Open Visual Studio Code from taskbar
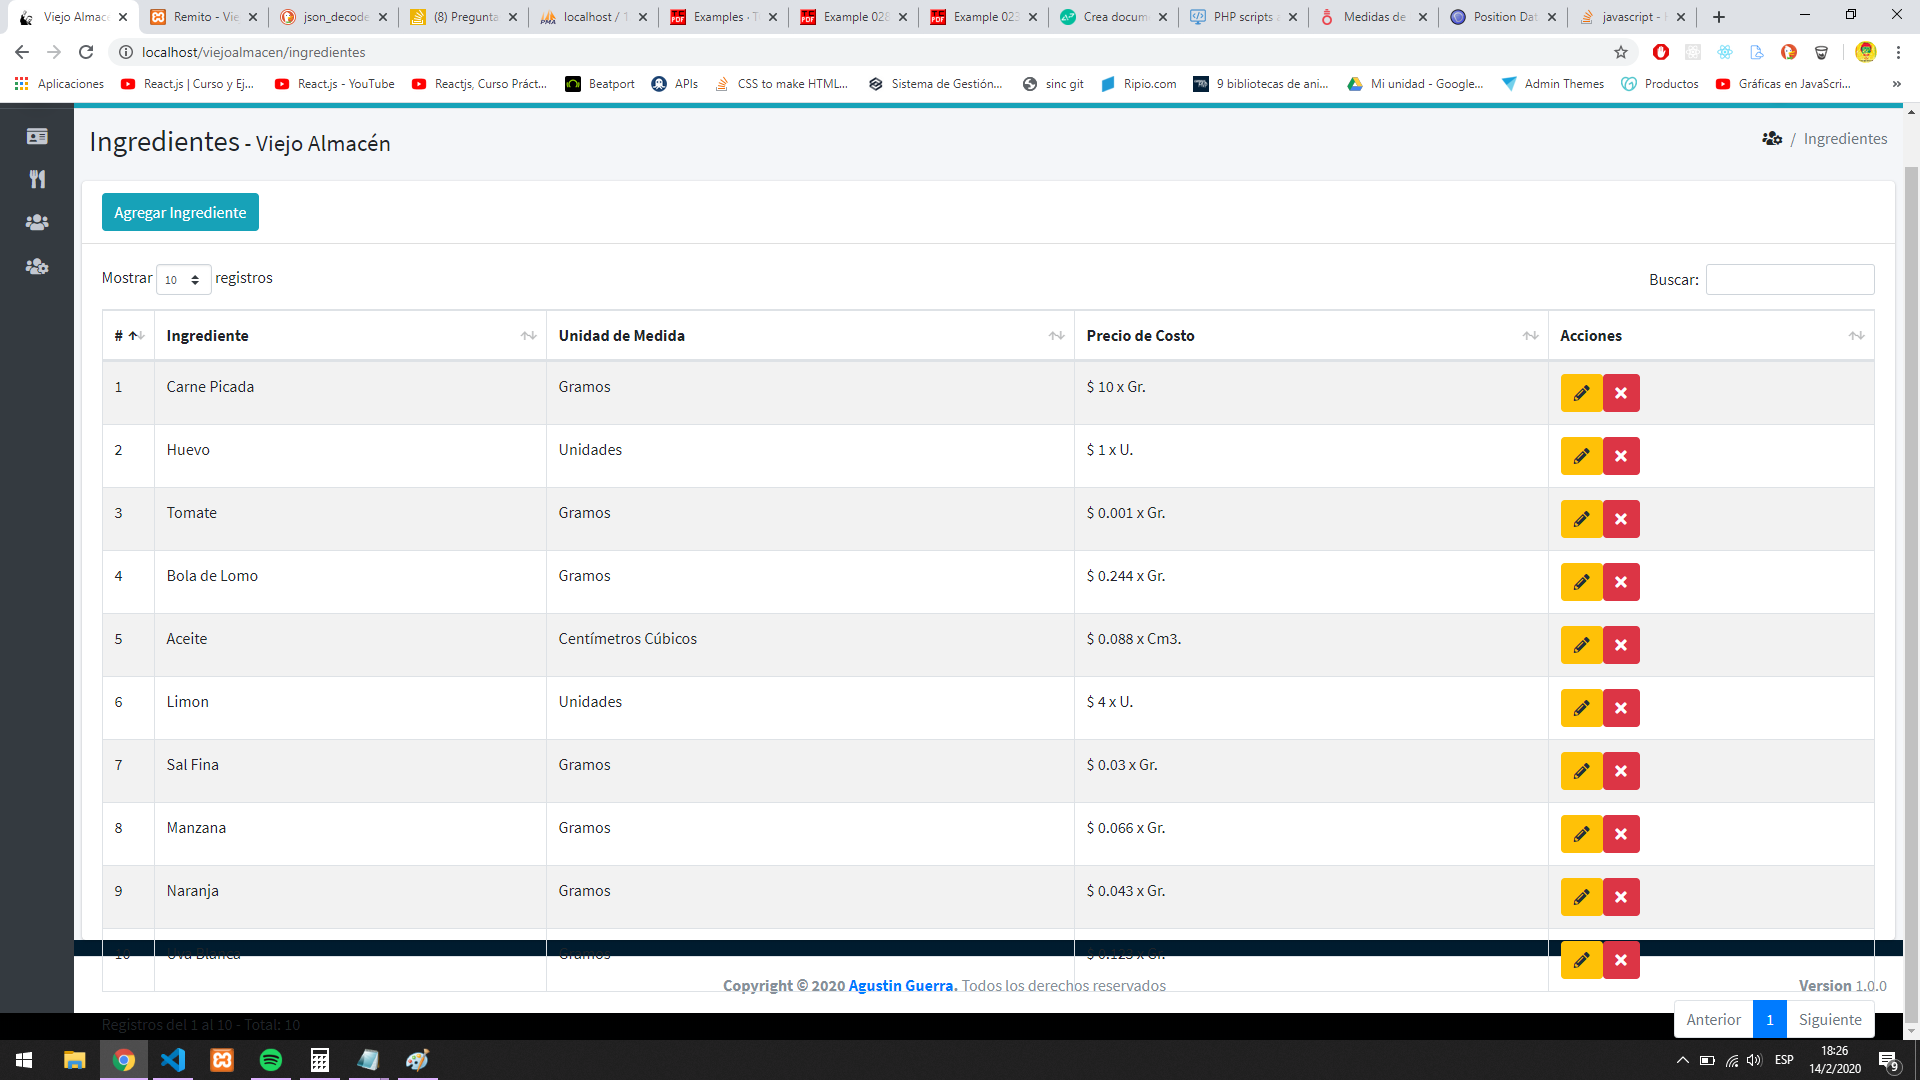This screenshot has width=1920, height=1080. pos(173,1060)
